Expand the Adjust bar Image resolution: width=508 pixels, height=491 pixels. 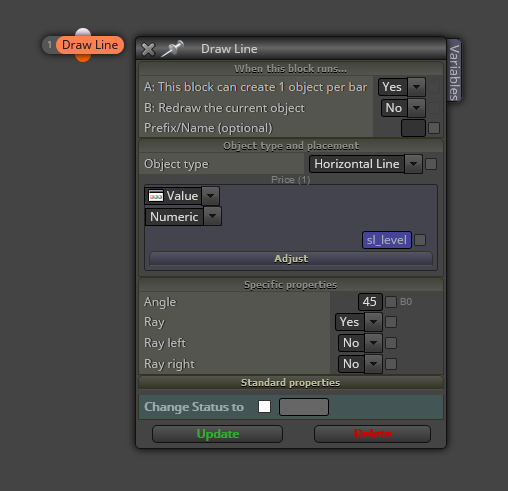tap(291, 259)
